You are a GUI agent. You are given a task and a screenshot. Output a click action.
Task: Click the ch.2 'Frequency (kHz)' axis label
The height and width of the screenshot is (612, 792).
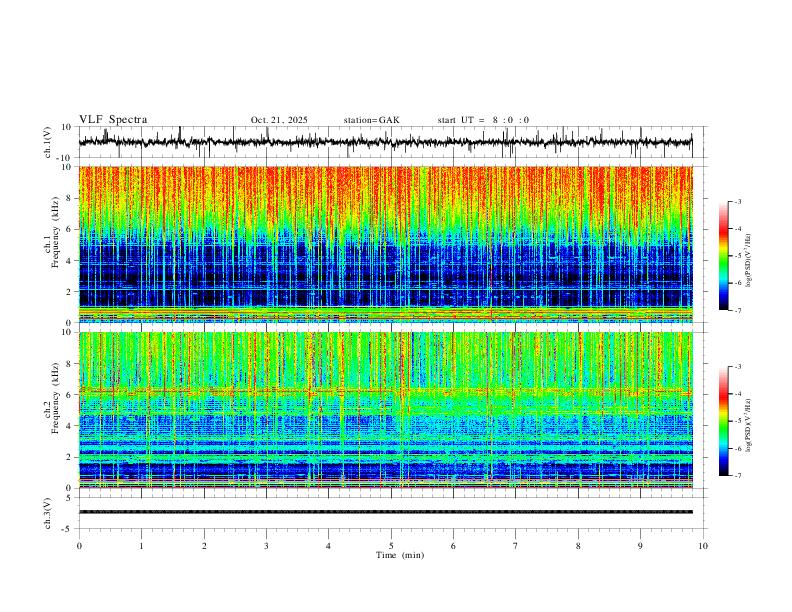click(55, 398)
